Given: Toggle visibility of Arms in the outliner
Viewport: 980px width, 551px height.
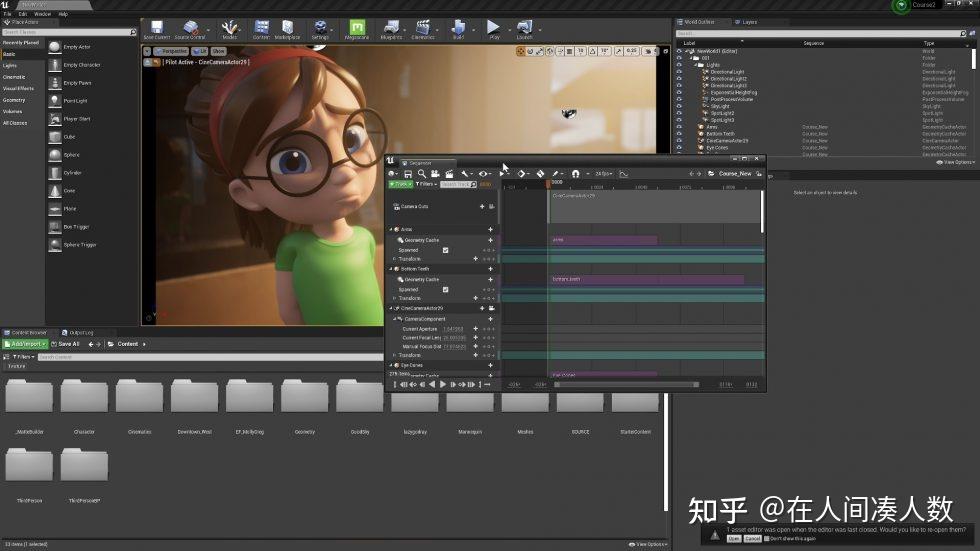Looking at the screenshot, I should click(x=679, y=127).
